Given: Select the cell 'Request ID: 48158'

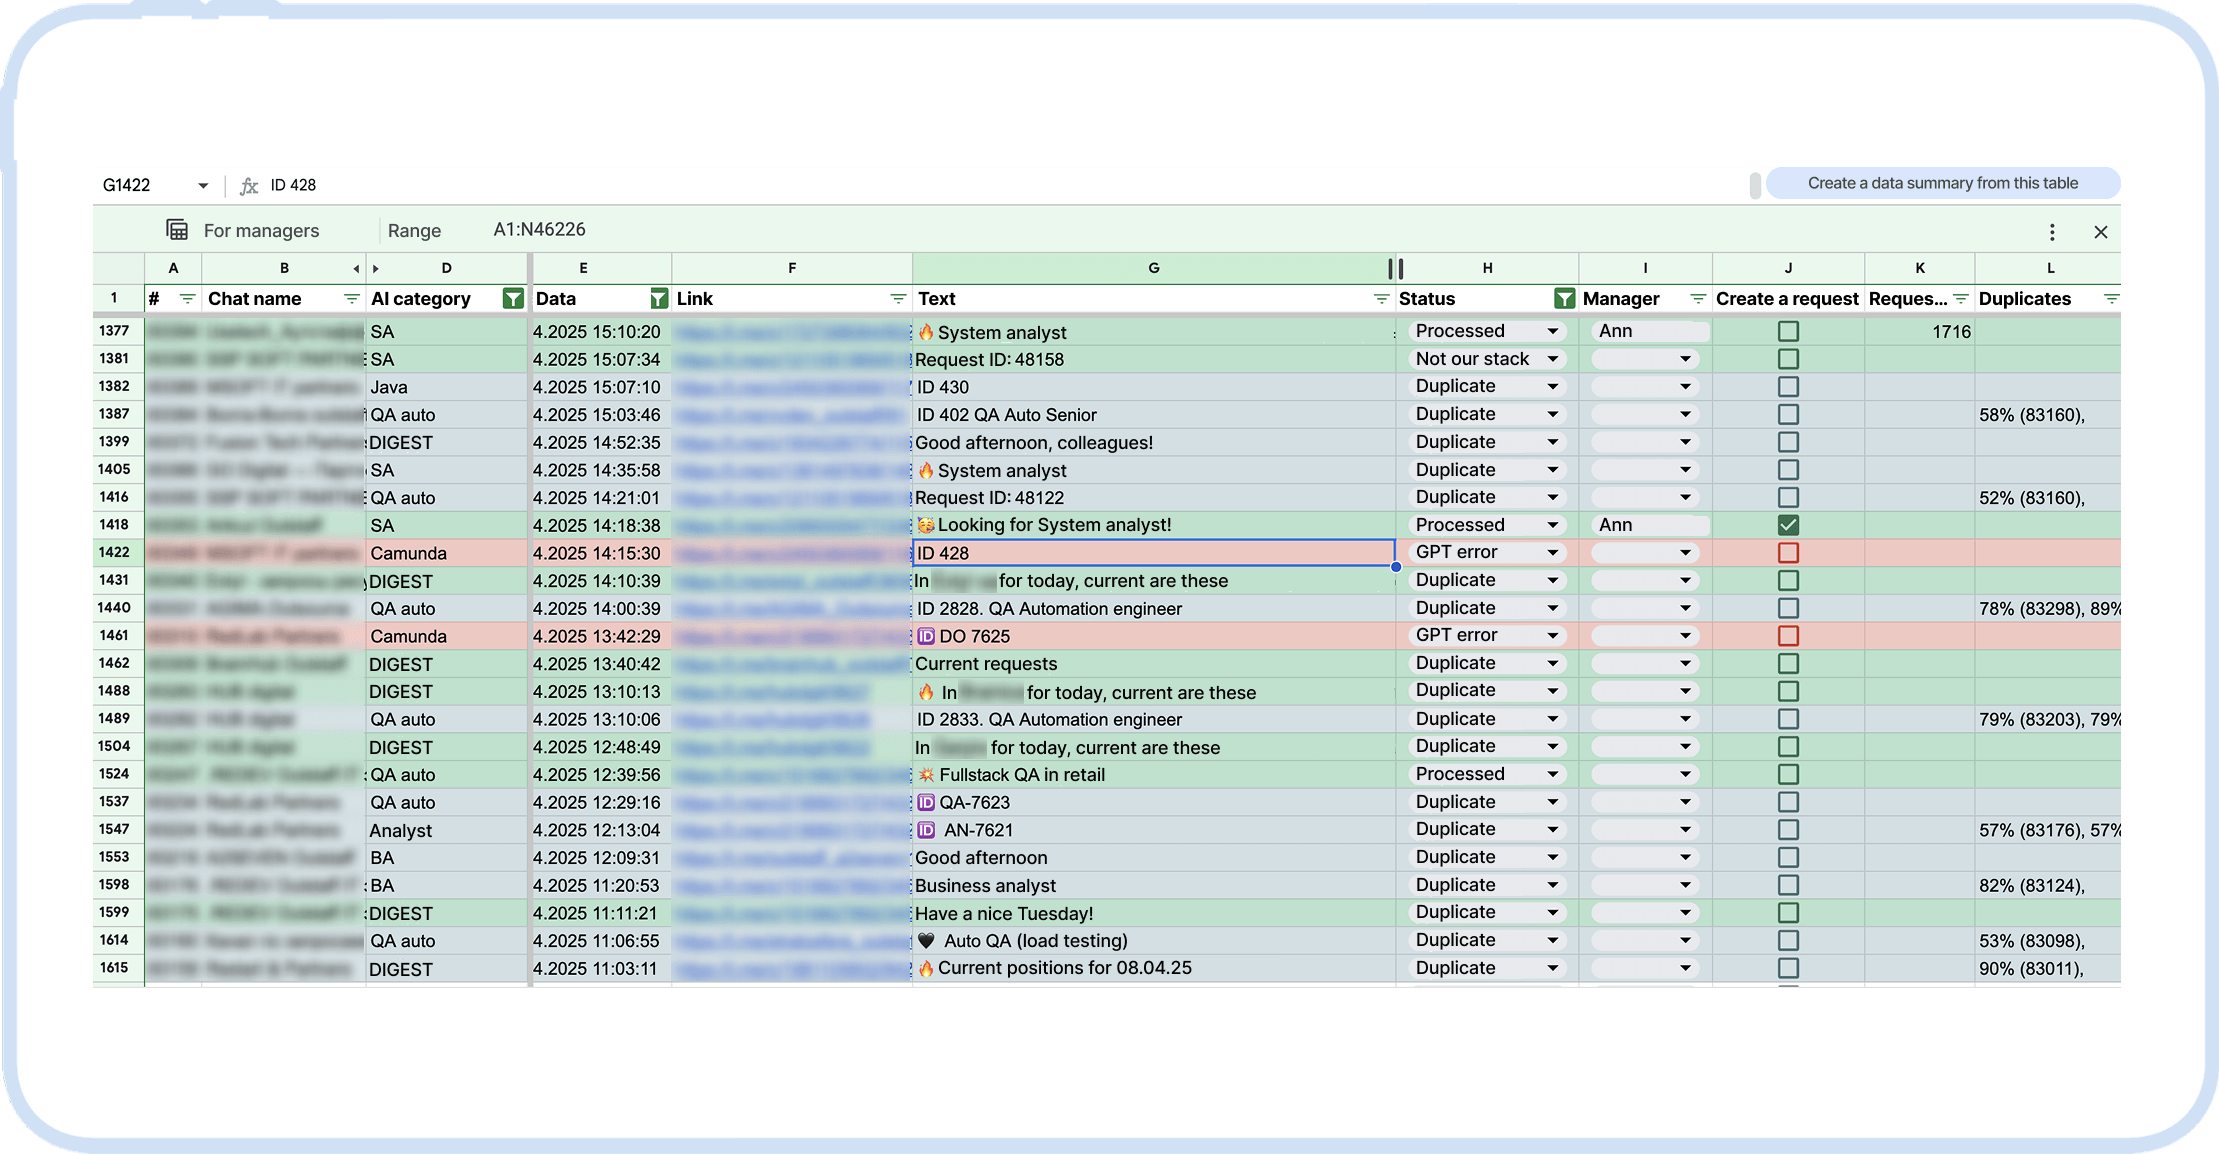Looking at the screenshot, I should [1153, 359].
